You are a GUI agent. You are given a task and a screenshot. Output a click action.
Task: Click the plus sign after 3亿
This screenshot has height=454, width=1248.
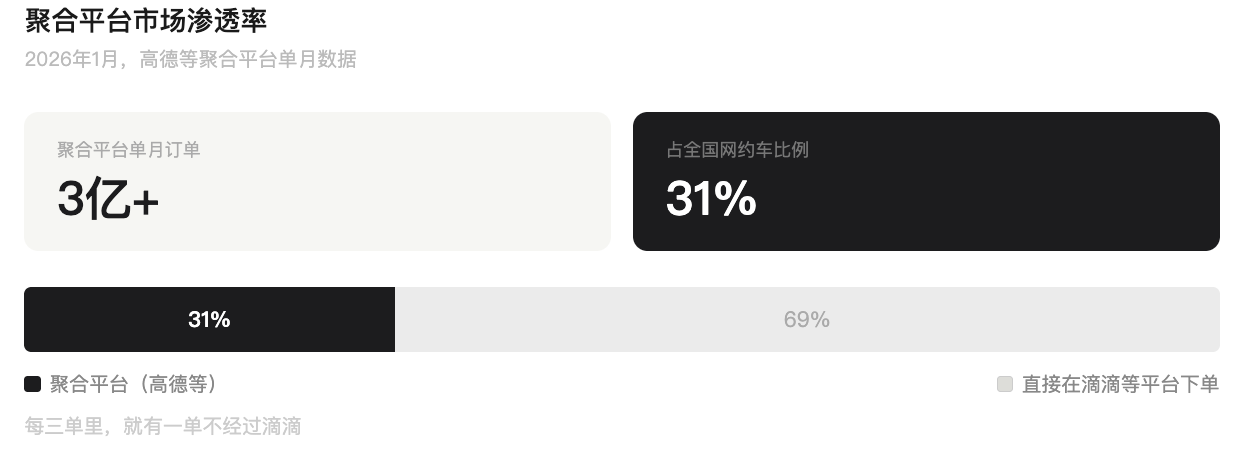point(146,202)
